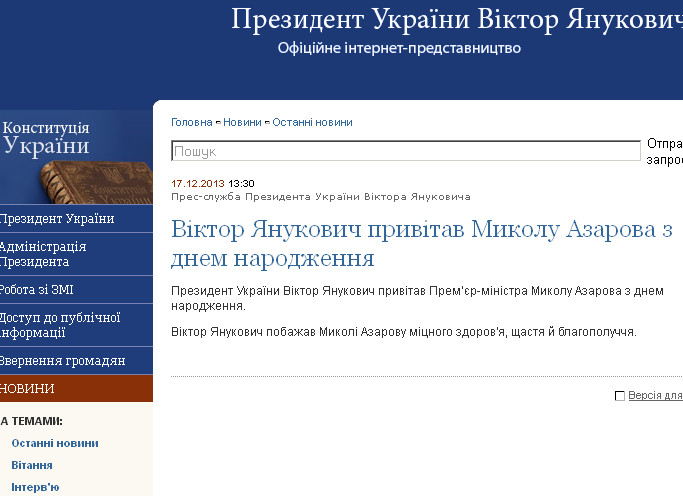Click the Пошук search field

click(406, 151)
